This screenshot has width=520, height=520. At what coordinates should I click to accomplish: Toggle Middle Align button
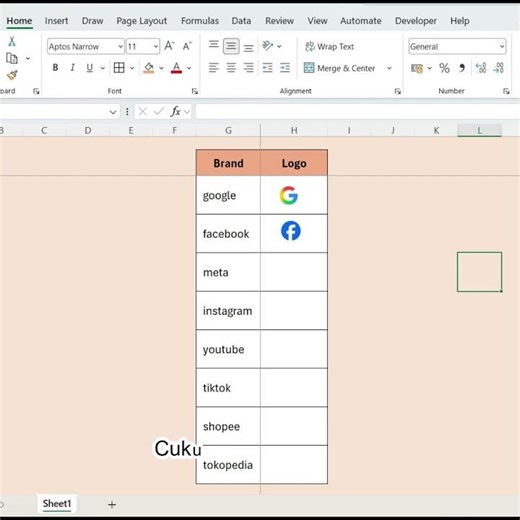click(x=231, y=46)
